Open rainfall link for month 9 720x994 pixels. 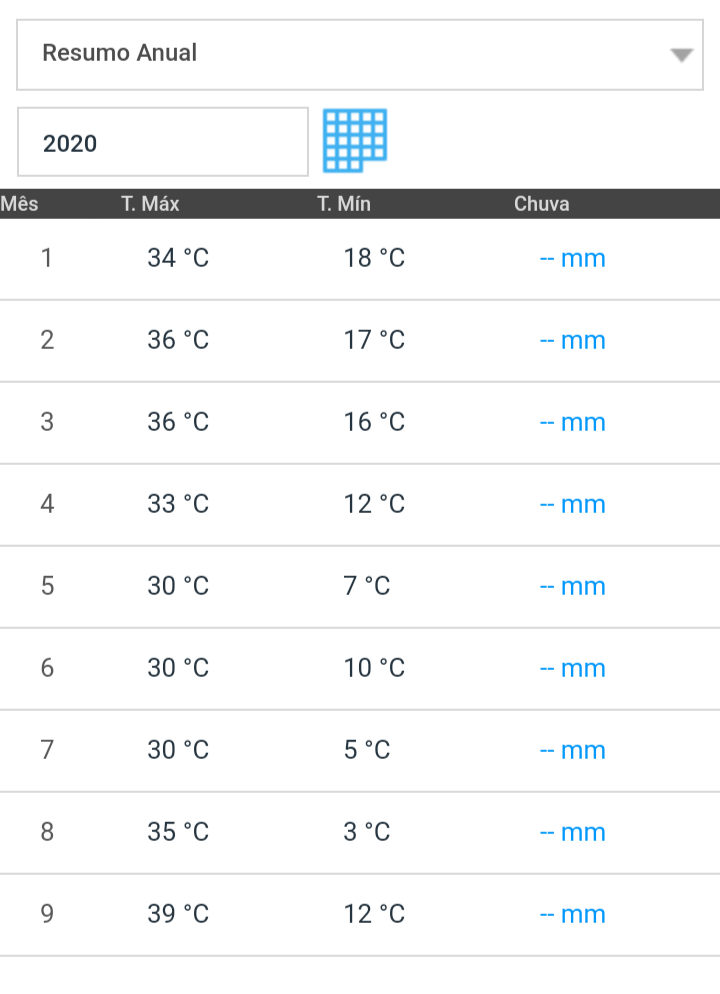click(572, 914)
